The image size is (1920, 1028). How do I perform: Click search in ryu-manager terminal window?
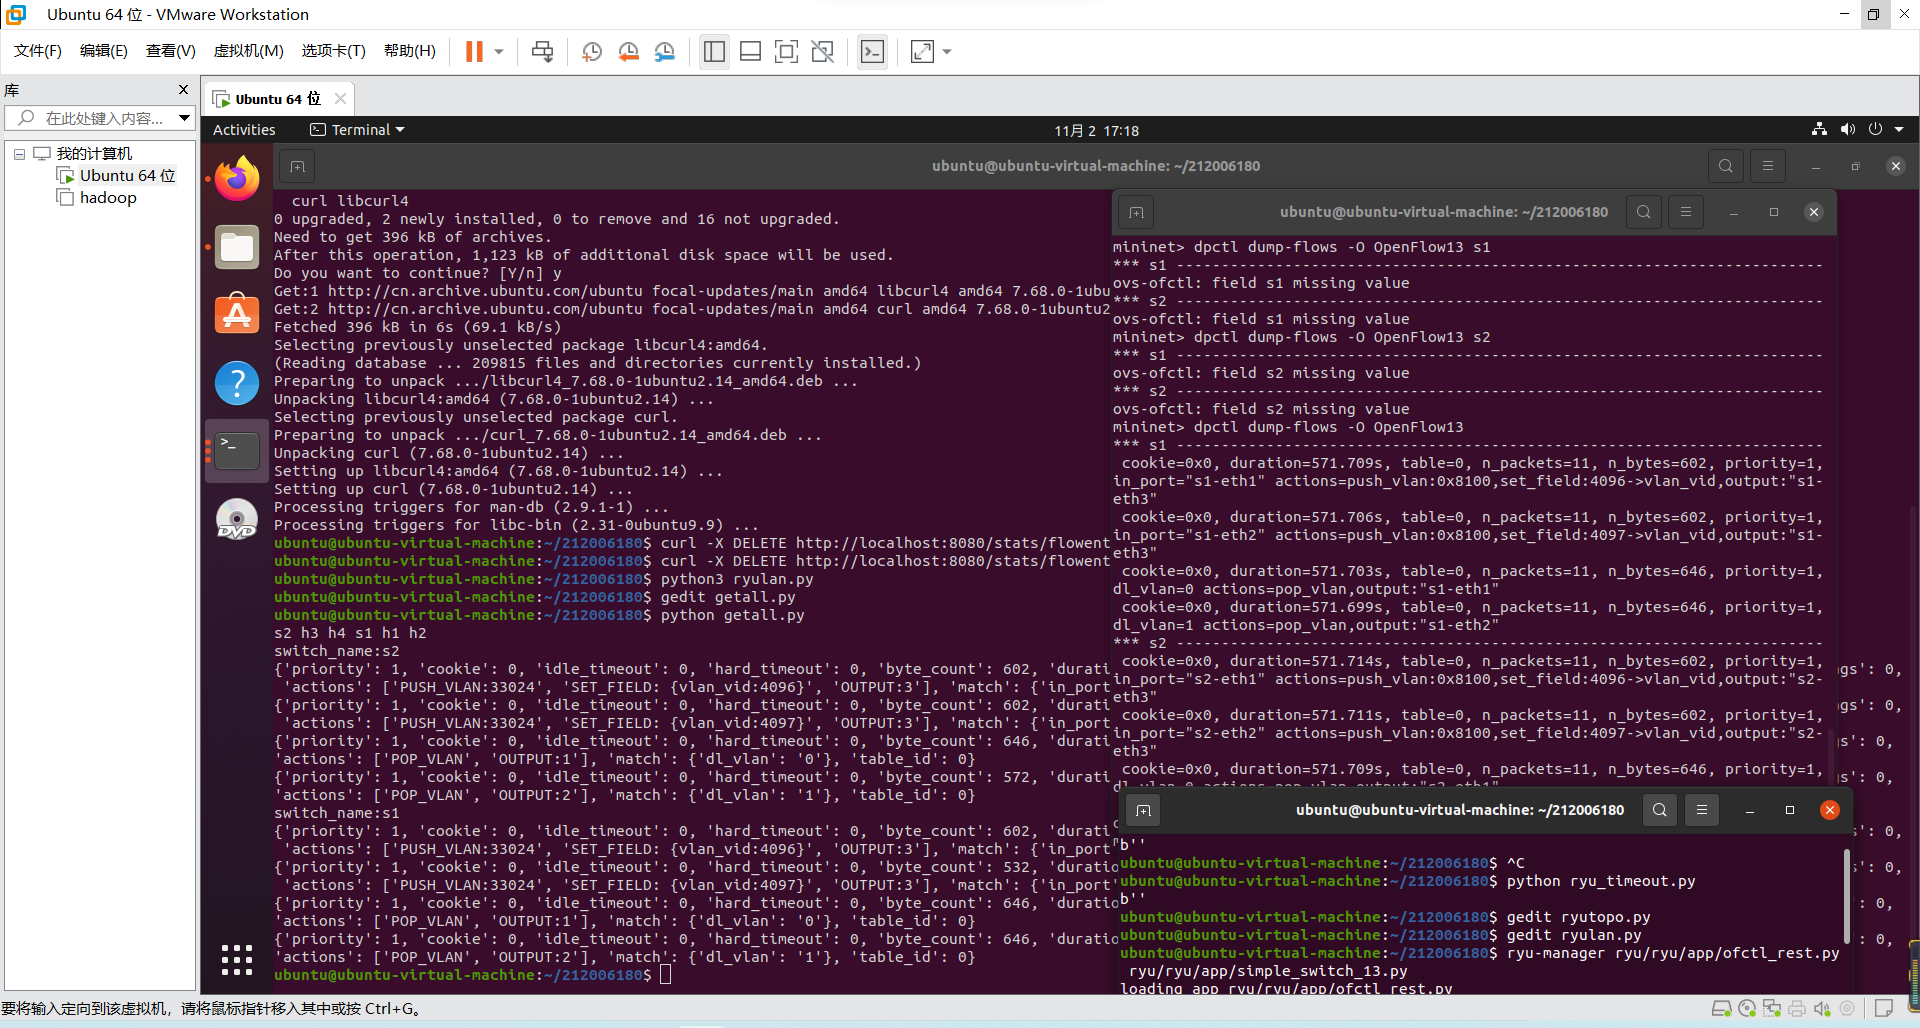(1660, 810)
